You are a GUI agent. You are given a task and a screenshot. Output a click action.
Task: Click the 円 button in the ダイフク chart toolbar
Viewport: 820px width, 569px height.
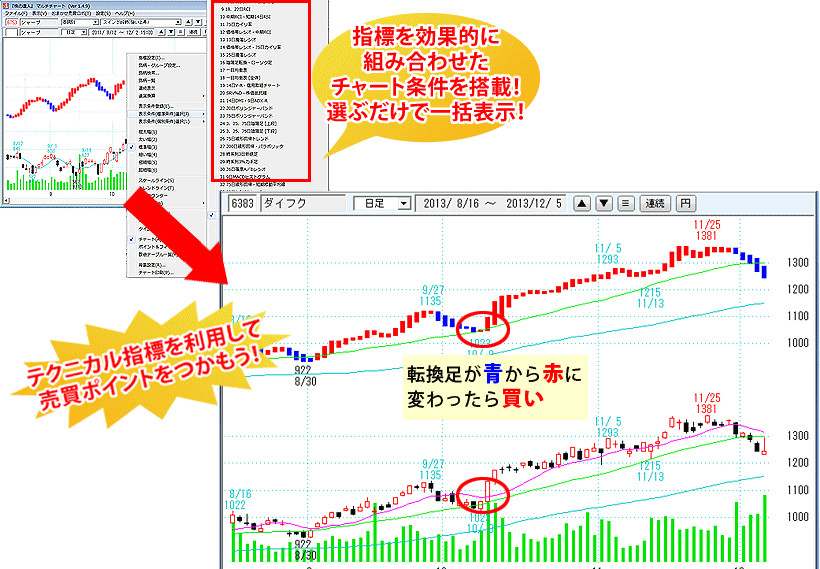(686, 203)
